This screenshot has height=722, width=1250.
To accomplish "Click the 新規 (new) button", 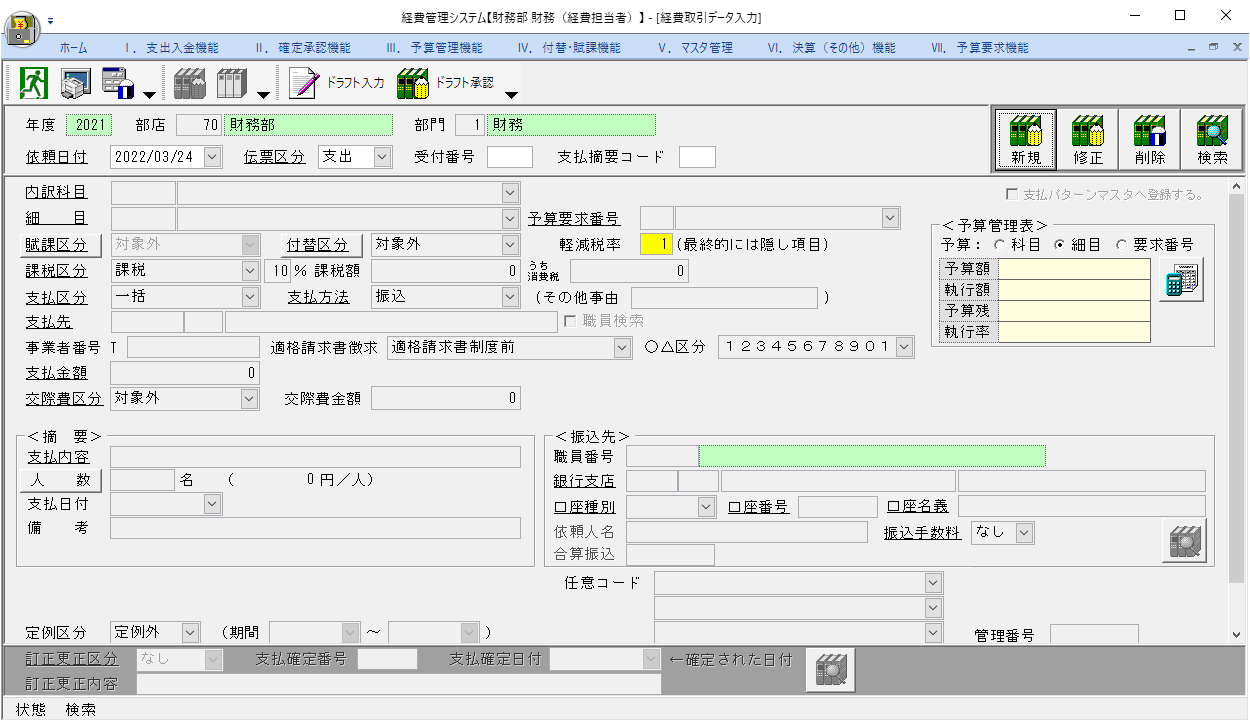I will click(x=1026, y=140).
